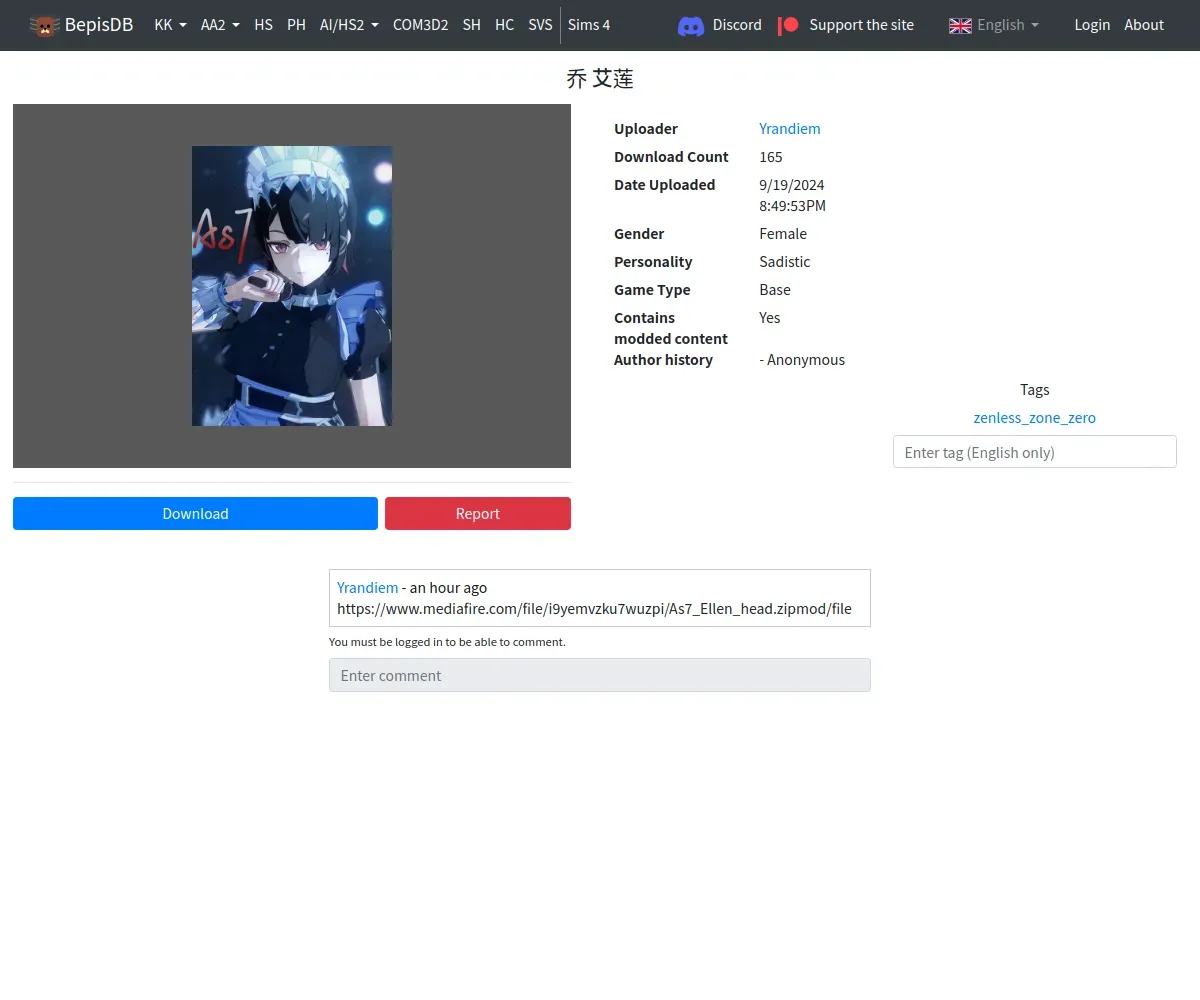Viewport: 1200px width, 1000px height.
Task: Expand the KK dropdown menu
Action: point(170,25)
